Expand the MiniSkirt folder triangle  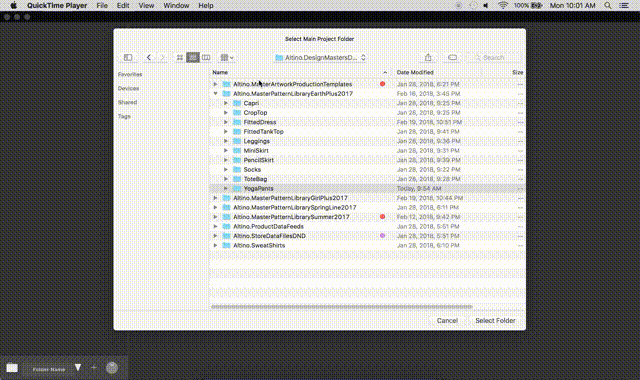(226, 150)
